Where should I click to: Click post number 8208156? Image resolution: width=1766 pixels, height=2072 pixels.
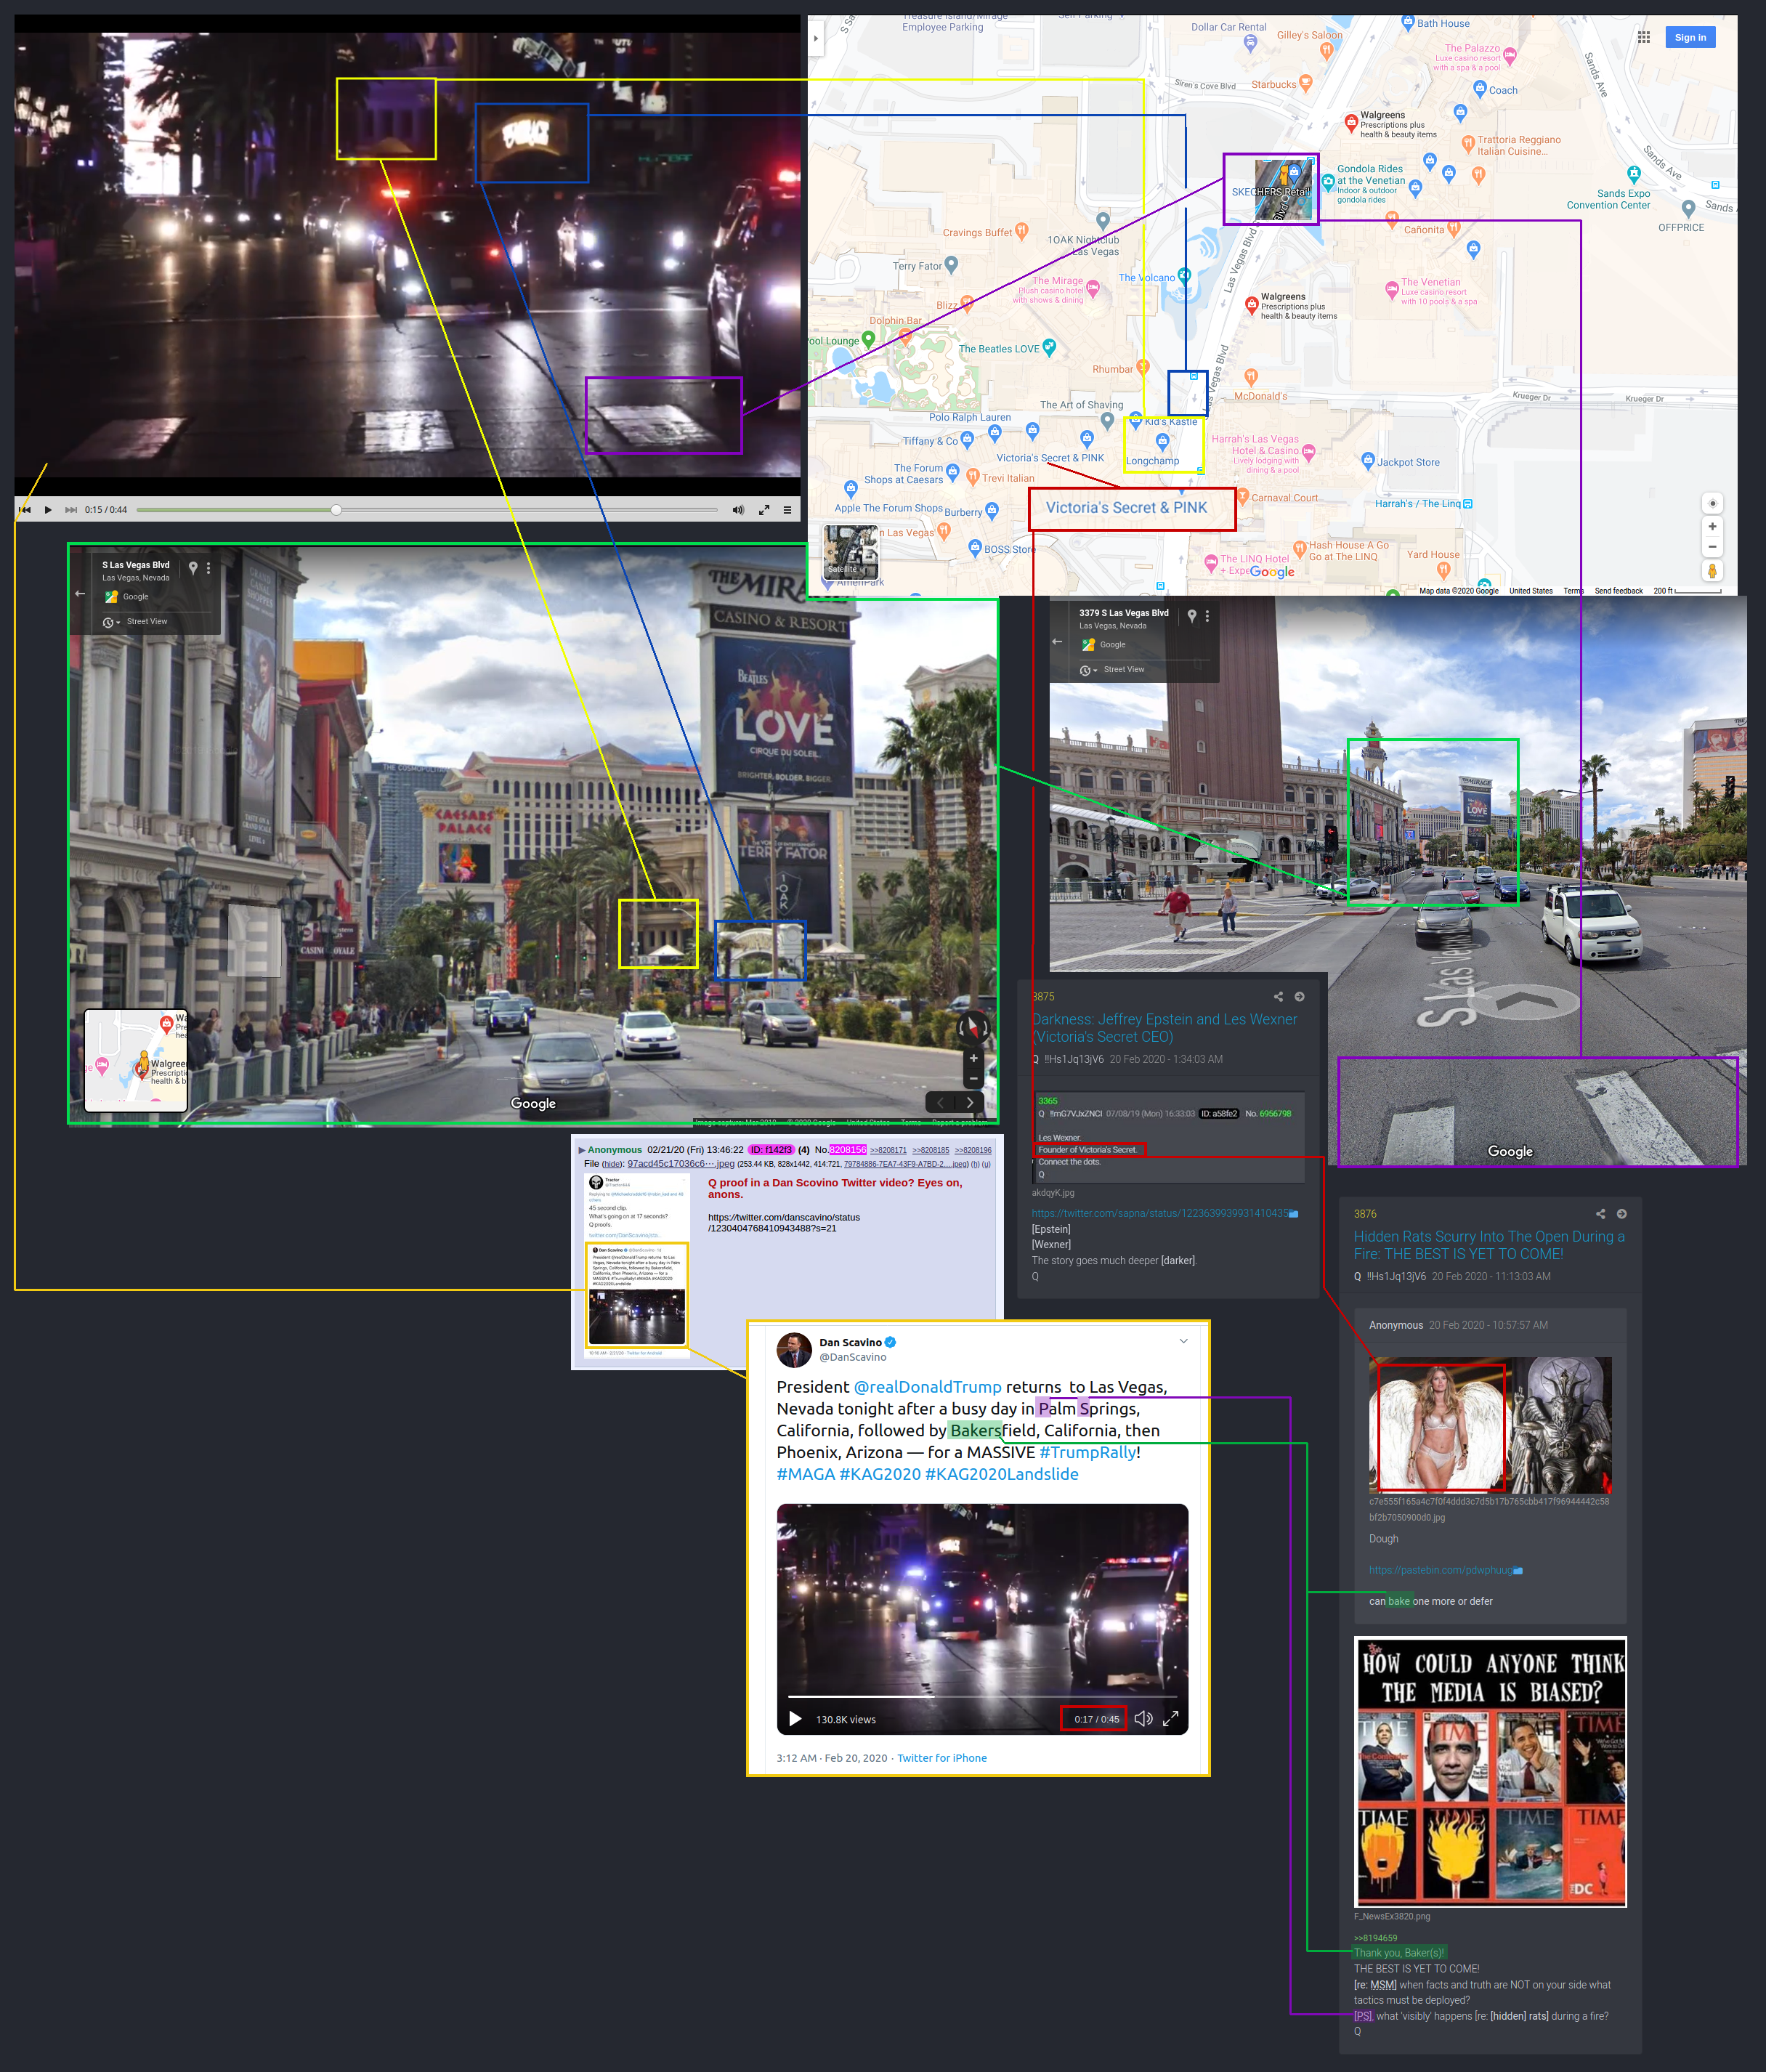(847, 1150)
